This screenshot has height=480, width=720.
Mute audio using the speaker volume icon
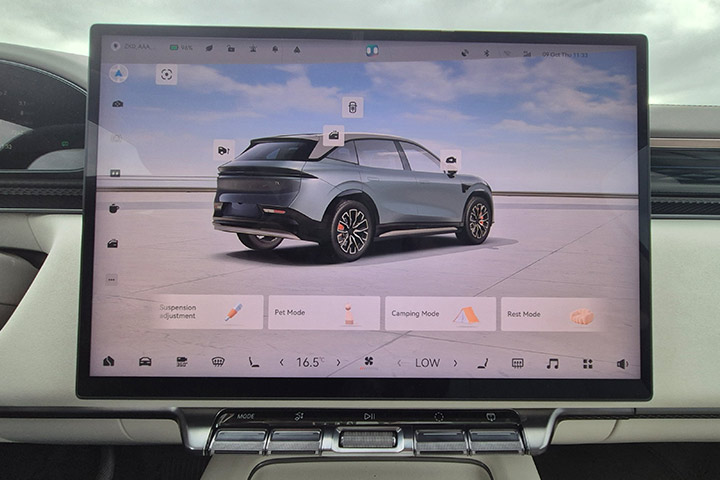[x=622, y=363]
